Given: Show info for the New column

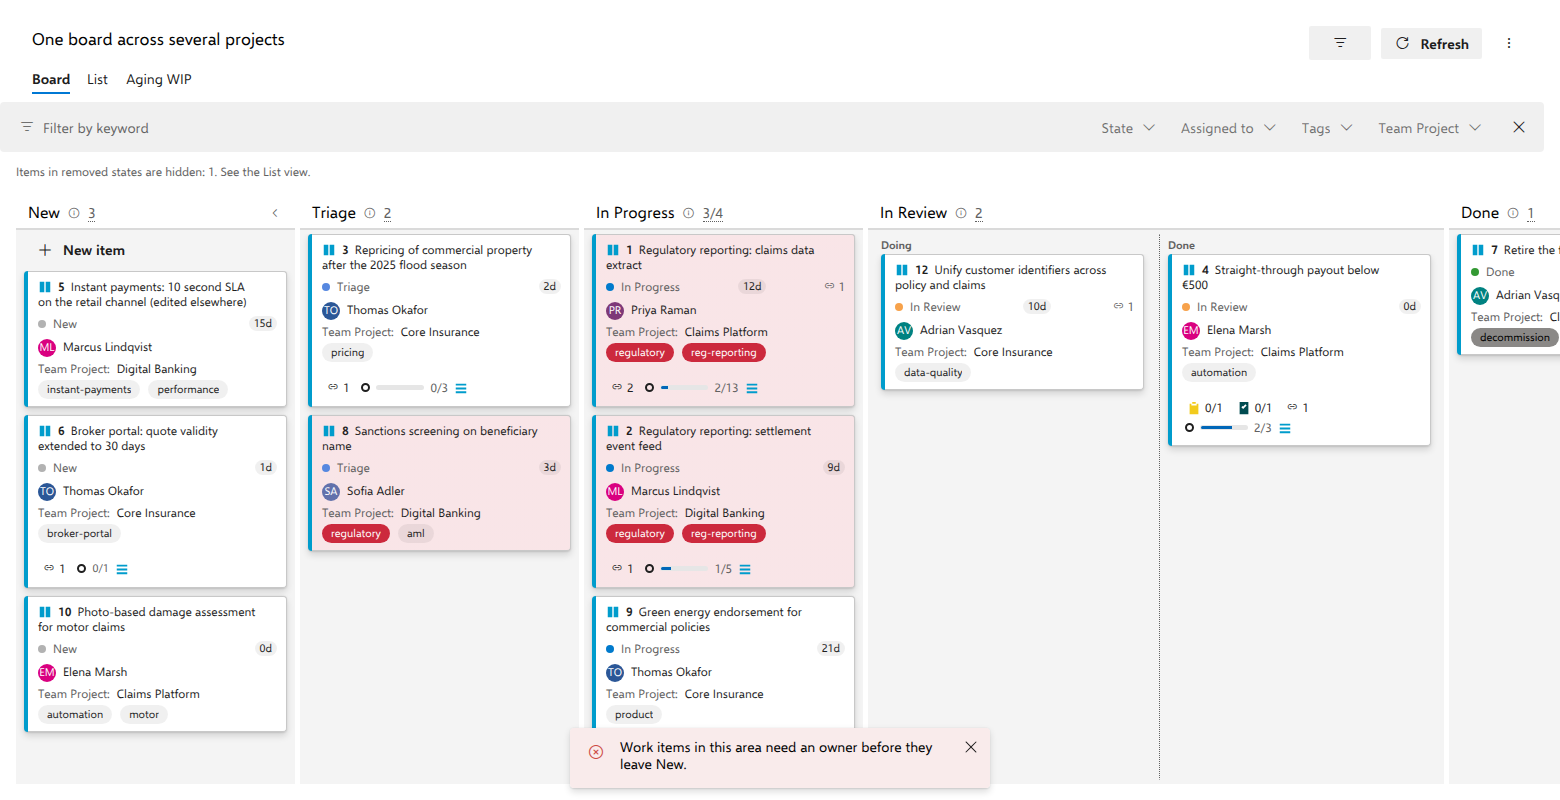Looking at the screenshot, I should click(x=74, y=213).
